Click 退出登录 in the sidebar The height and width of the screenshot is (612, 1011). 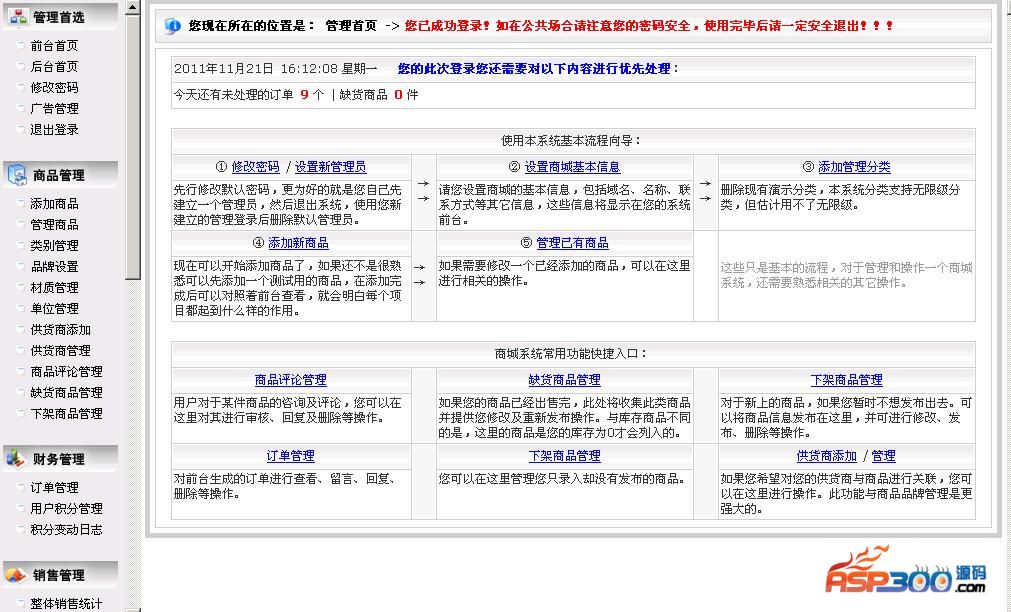(54, 130)
